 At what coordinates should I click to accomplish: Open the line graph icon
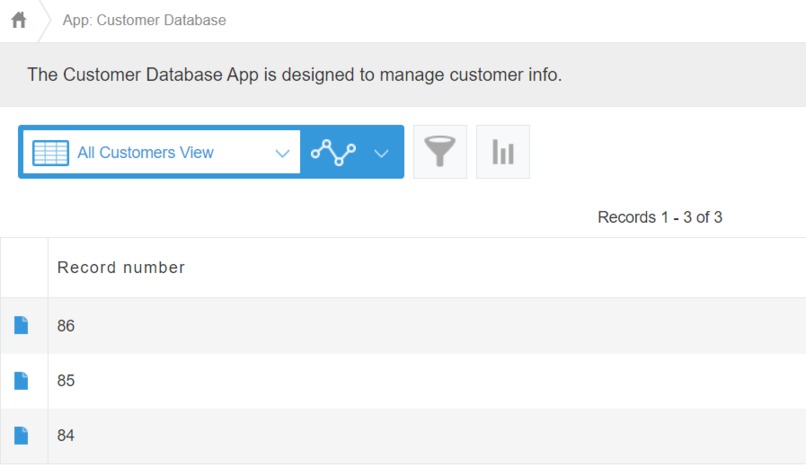pos(333,152)
